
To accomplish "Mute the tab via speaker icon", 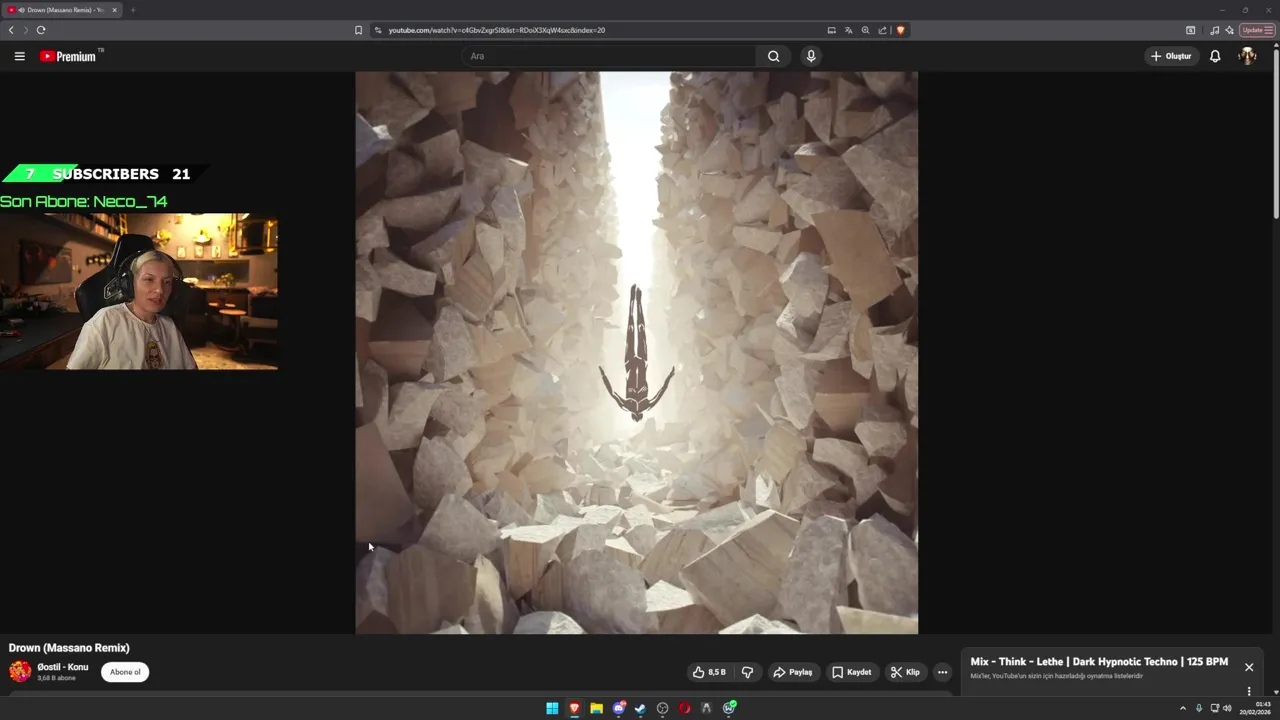I will (x=21, y=10).
